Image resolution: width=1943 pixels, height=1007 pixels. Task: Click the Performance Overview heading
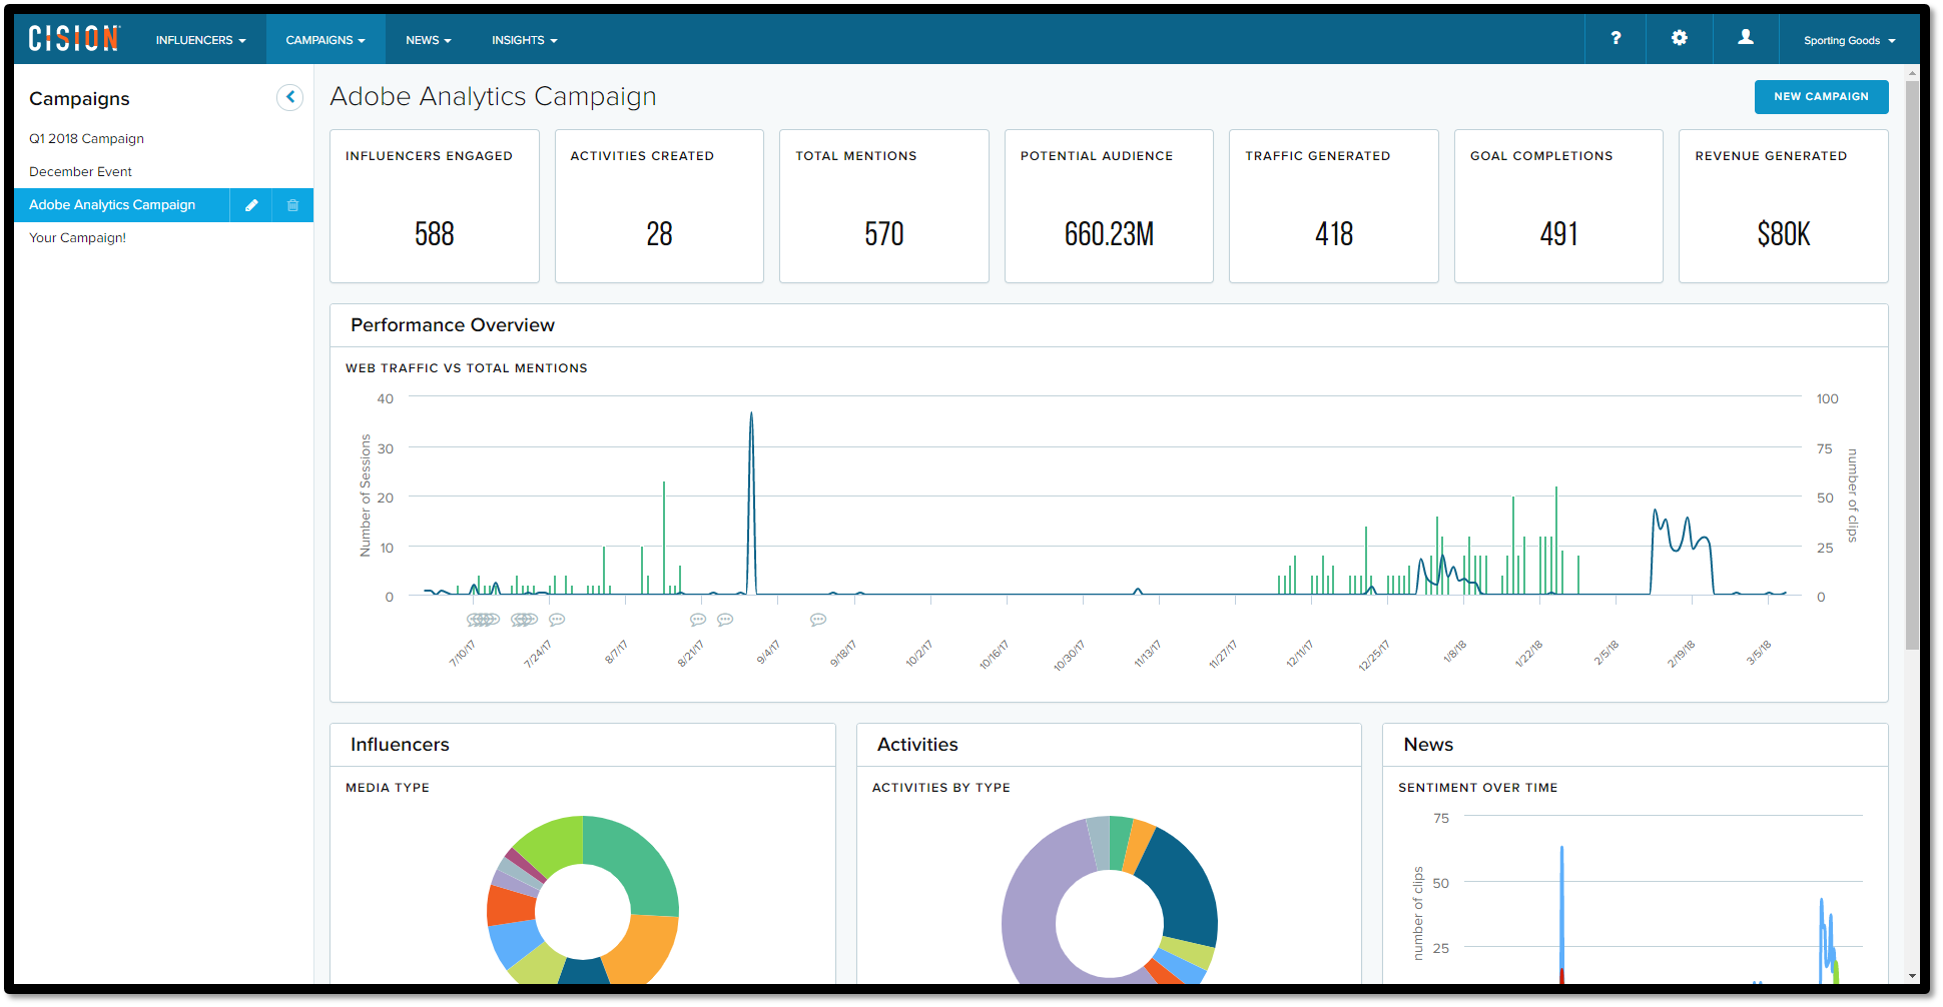(452, 325)
